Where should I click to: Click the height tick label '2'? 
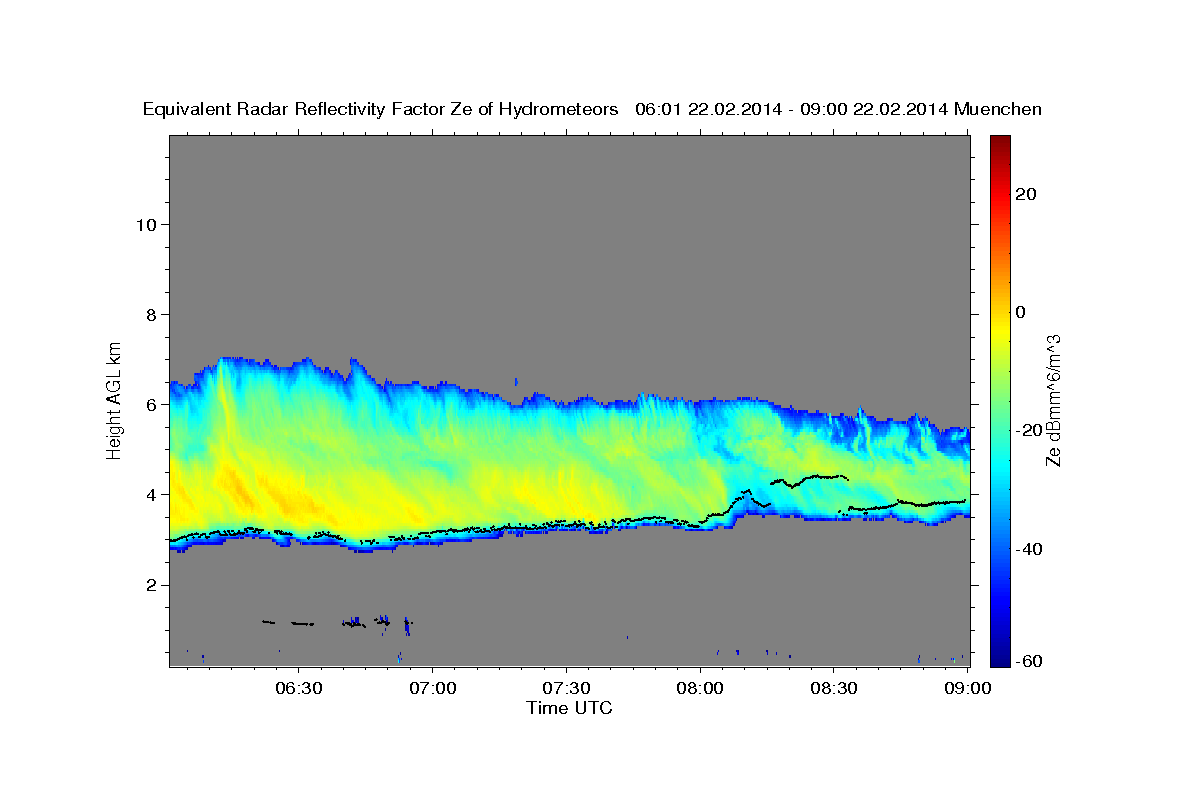[x=152, y=584]
